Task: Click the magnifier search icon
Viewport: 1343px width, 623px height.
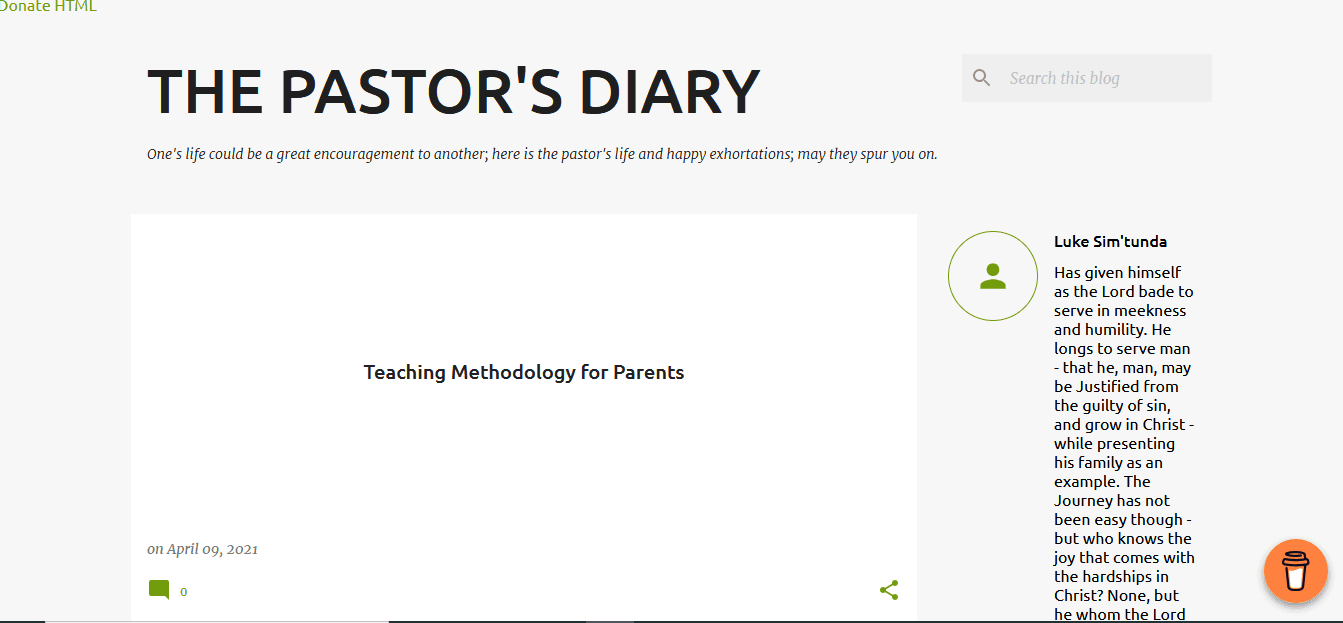Action: (x=982, y=78)
